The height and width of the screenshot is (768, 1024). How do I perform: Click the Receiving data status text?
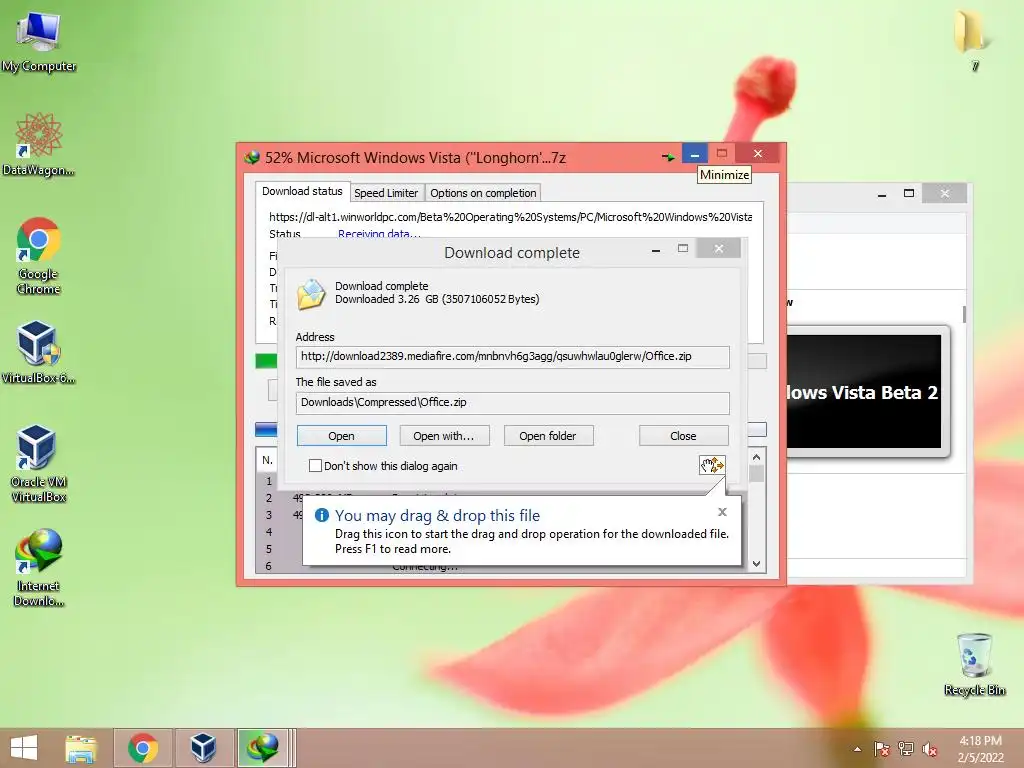point(379,234)
